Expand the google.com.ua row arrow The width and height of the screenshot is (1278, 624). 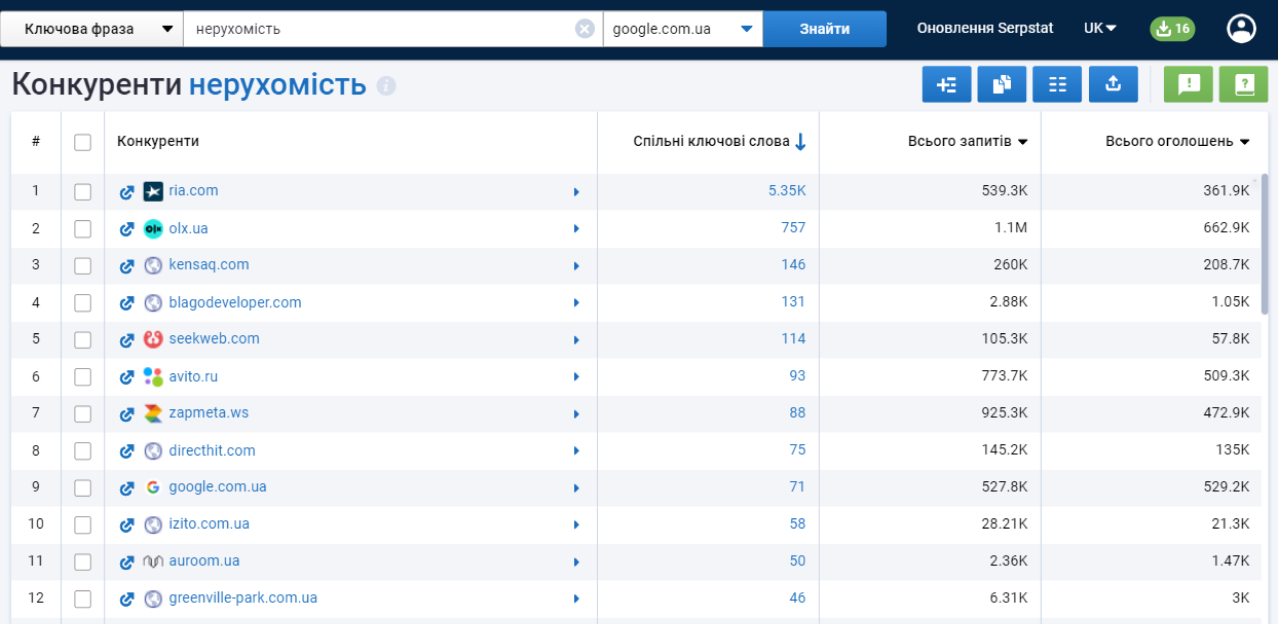[x=577, y=488]
